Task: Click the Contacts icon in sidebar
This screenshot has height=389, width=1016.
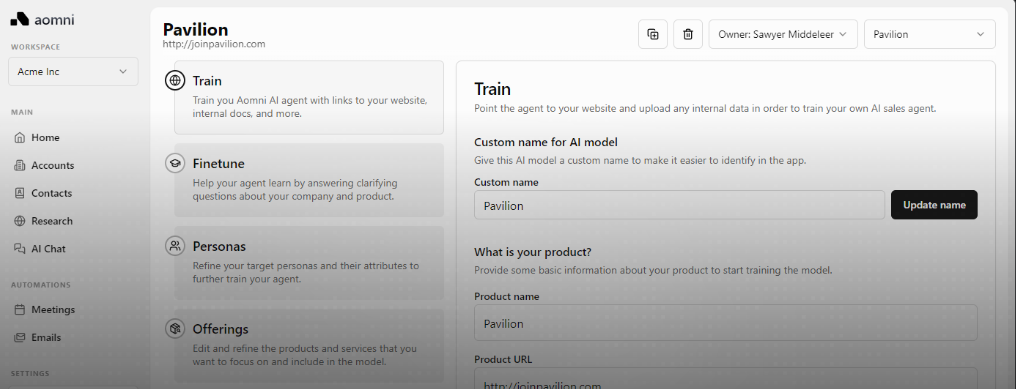Action: pyautogui.click(x=19, y=193)
